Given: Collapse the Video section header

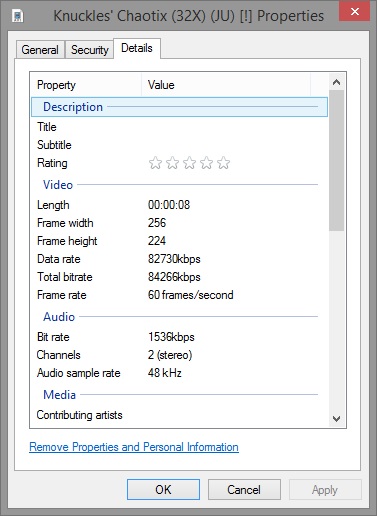Looking at the screenshot, I should [179, 185].
